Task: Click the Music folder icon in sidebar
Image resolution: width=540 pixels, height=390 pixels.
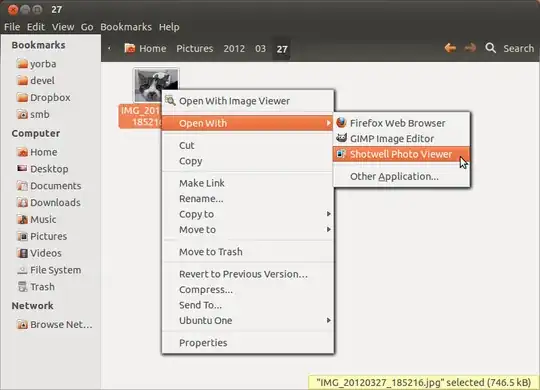Action: [22, 219]
